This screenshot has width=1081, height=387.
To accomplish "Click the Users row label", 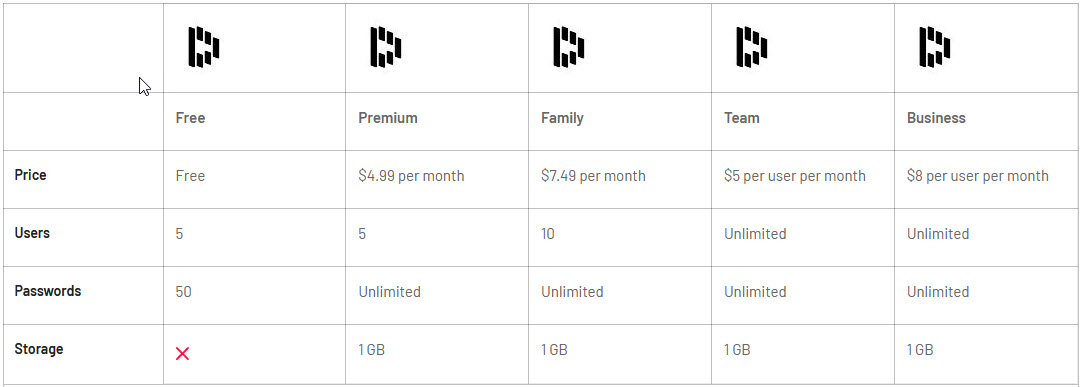I will [32, 232].
